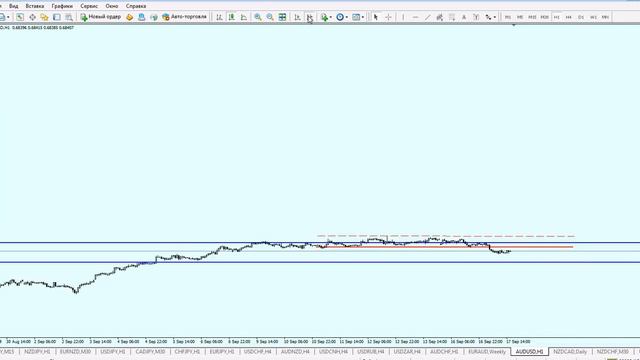640x360 pixels.
Task: Open the Strategy Tester panel icon
Action: point(69,17)
